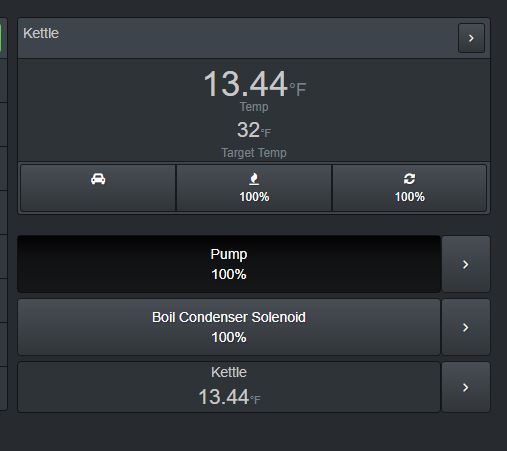Select the Kettle sensor tile name
This screenshot has width=507, height=451.
pyautogui.click(x=229, y=372)
